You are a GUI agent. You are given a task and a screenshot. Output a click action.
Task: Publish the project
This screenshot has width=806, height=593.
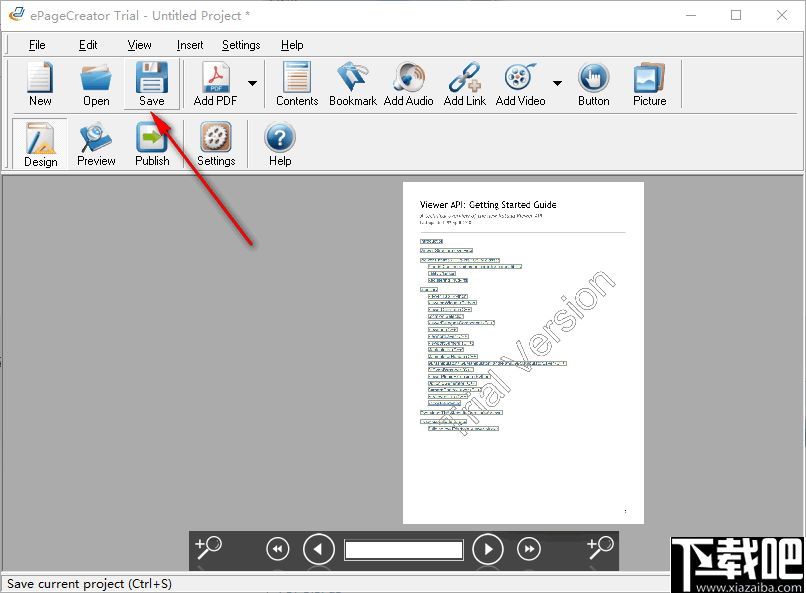pyautogui.click(x=152, y=144)
